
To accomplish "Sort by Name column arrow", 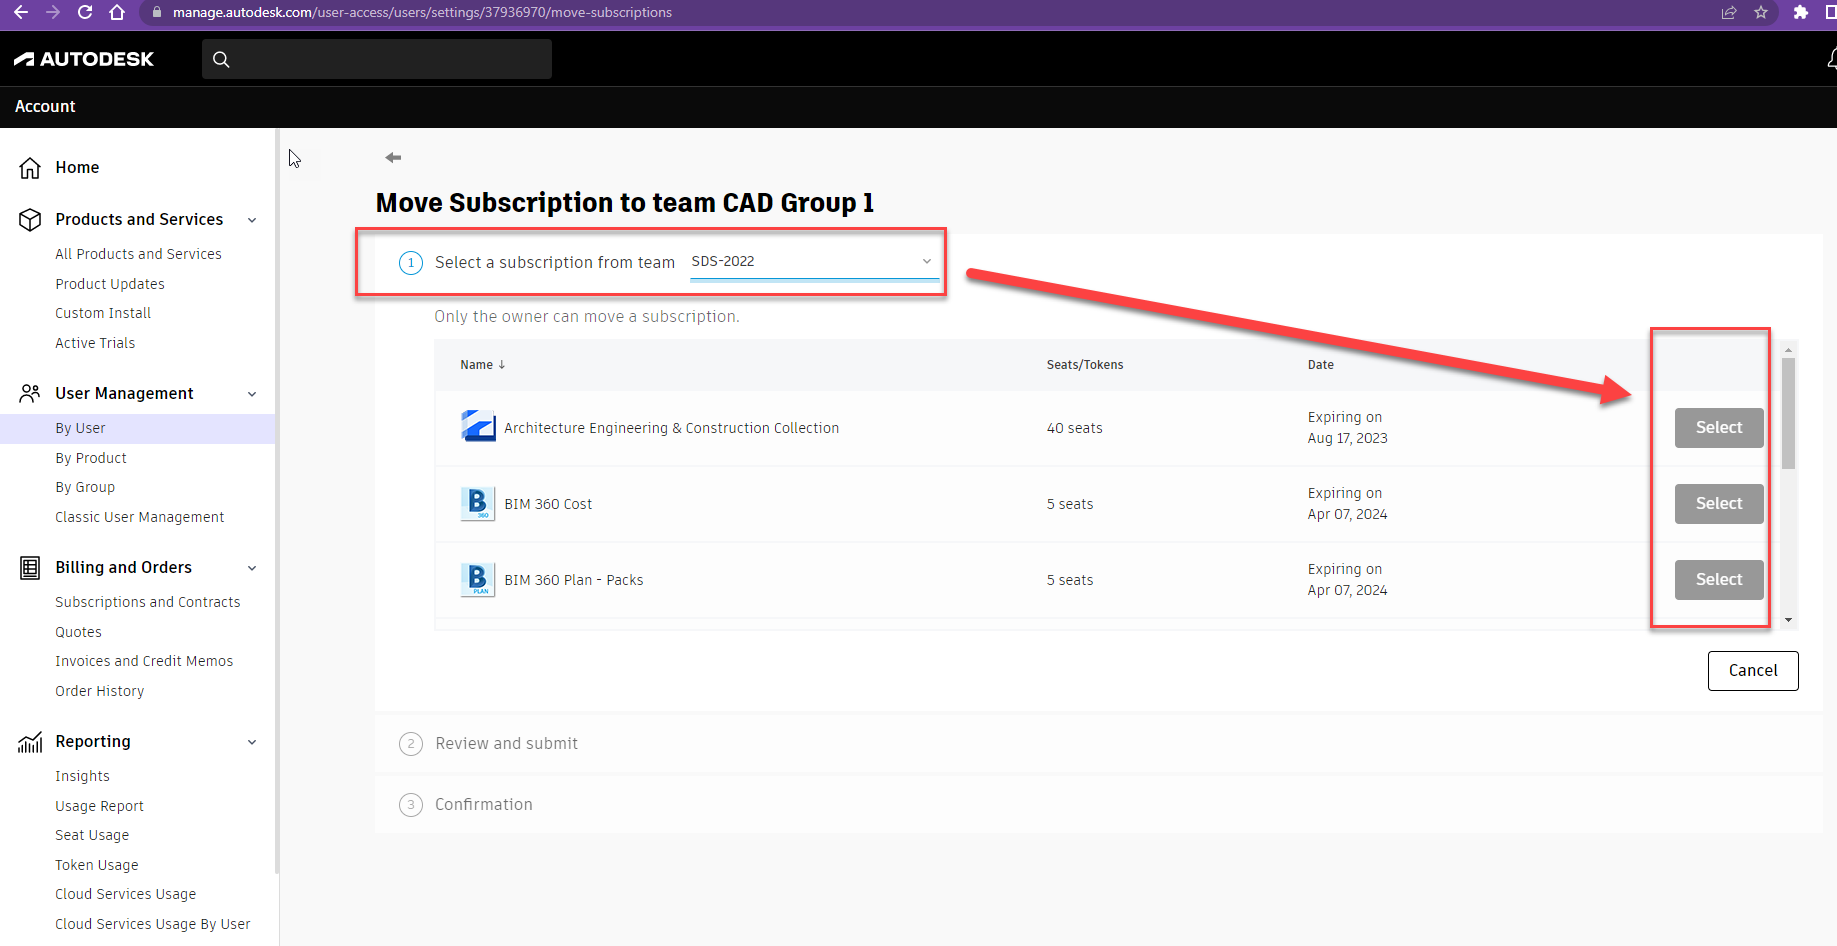I will tap(502, 365).
